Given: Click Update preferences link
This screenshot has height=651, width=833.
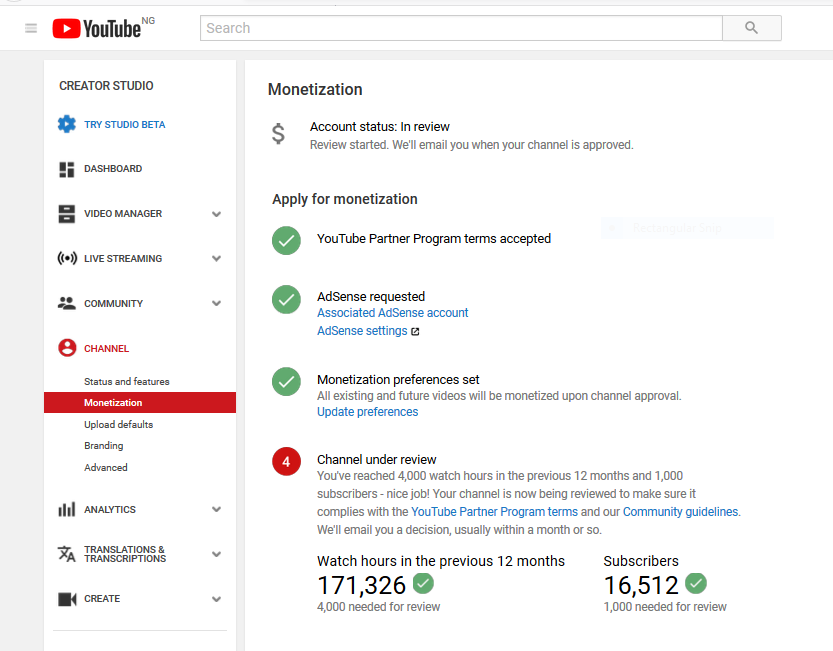Looking at the screenshot, I should (x=368, y=412).
